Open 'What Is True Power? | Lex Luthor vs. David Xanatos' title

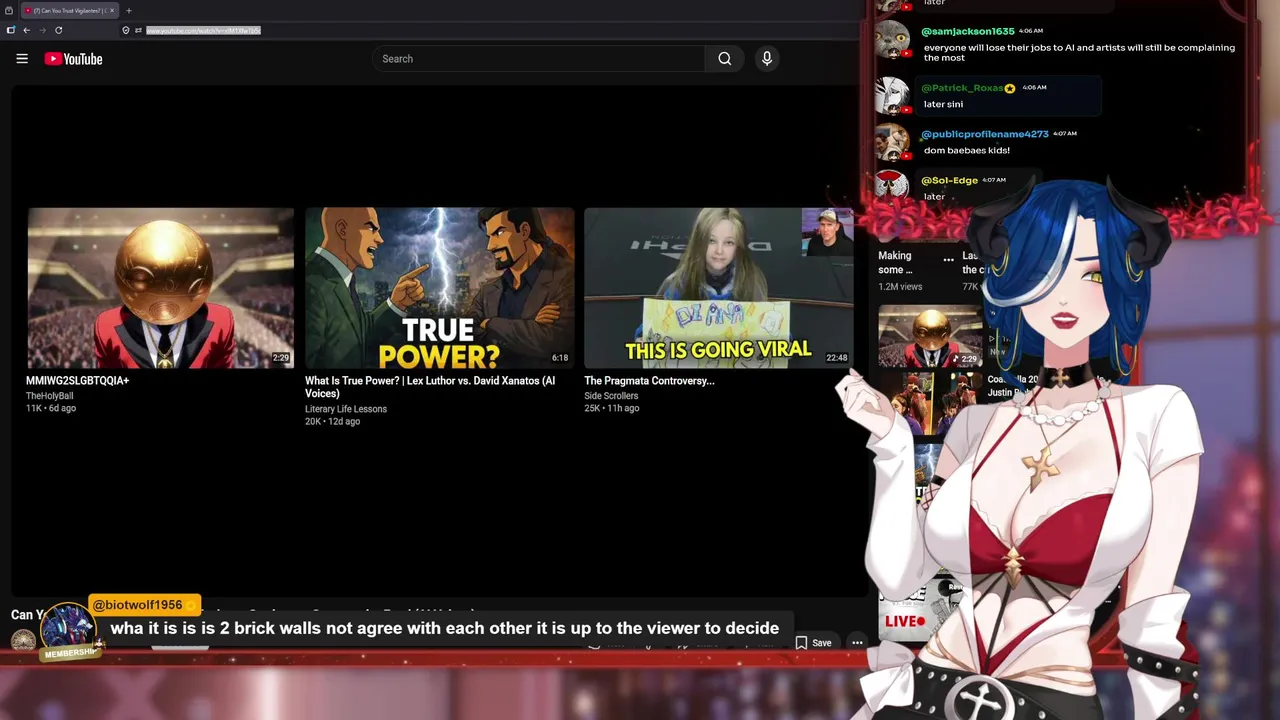(x=430, y=387)
